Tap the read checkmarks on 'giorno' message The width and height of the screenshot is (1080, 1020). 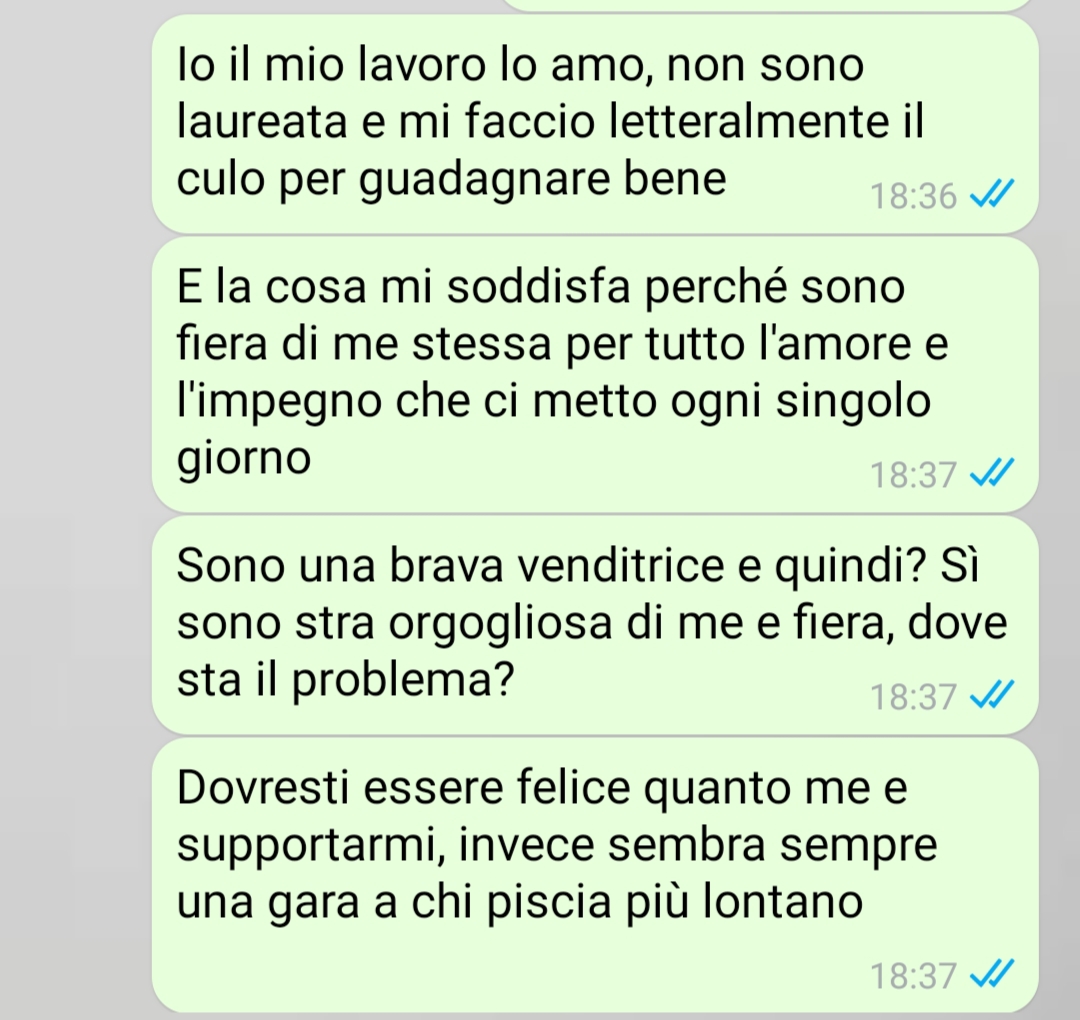point(991,472)
